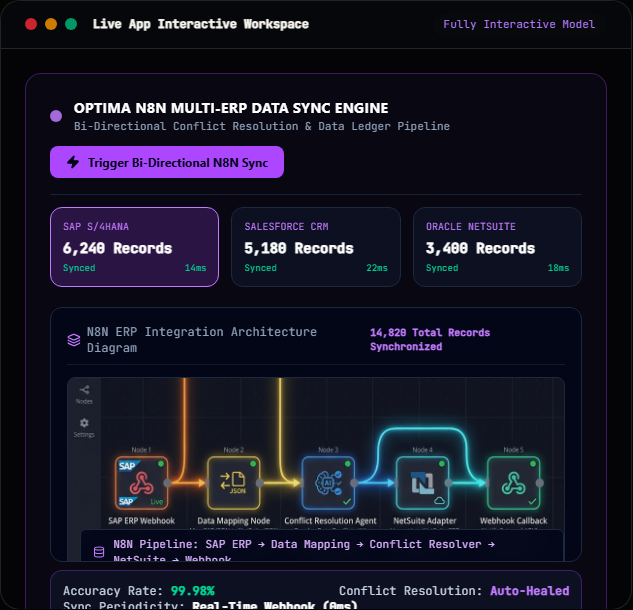The image size is (633, 610).
Task: Click the Fully Interactive Model badge
Action: click(x=519, y=24)
